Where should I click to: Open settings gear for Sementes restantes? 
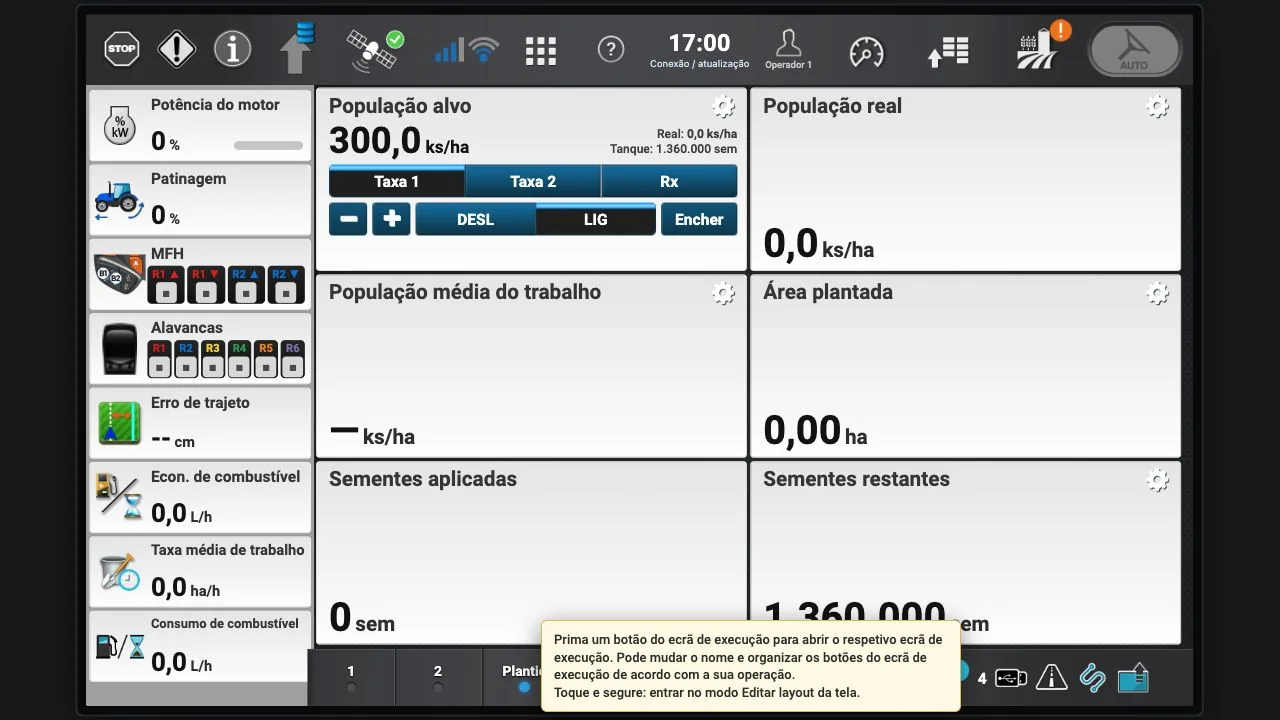click(x=1157, y=481)
